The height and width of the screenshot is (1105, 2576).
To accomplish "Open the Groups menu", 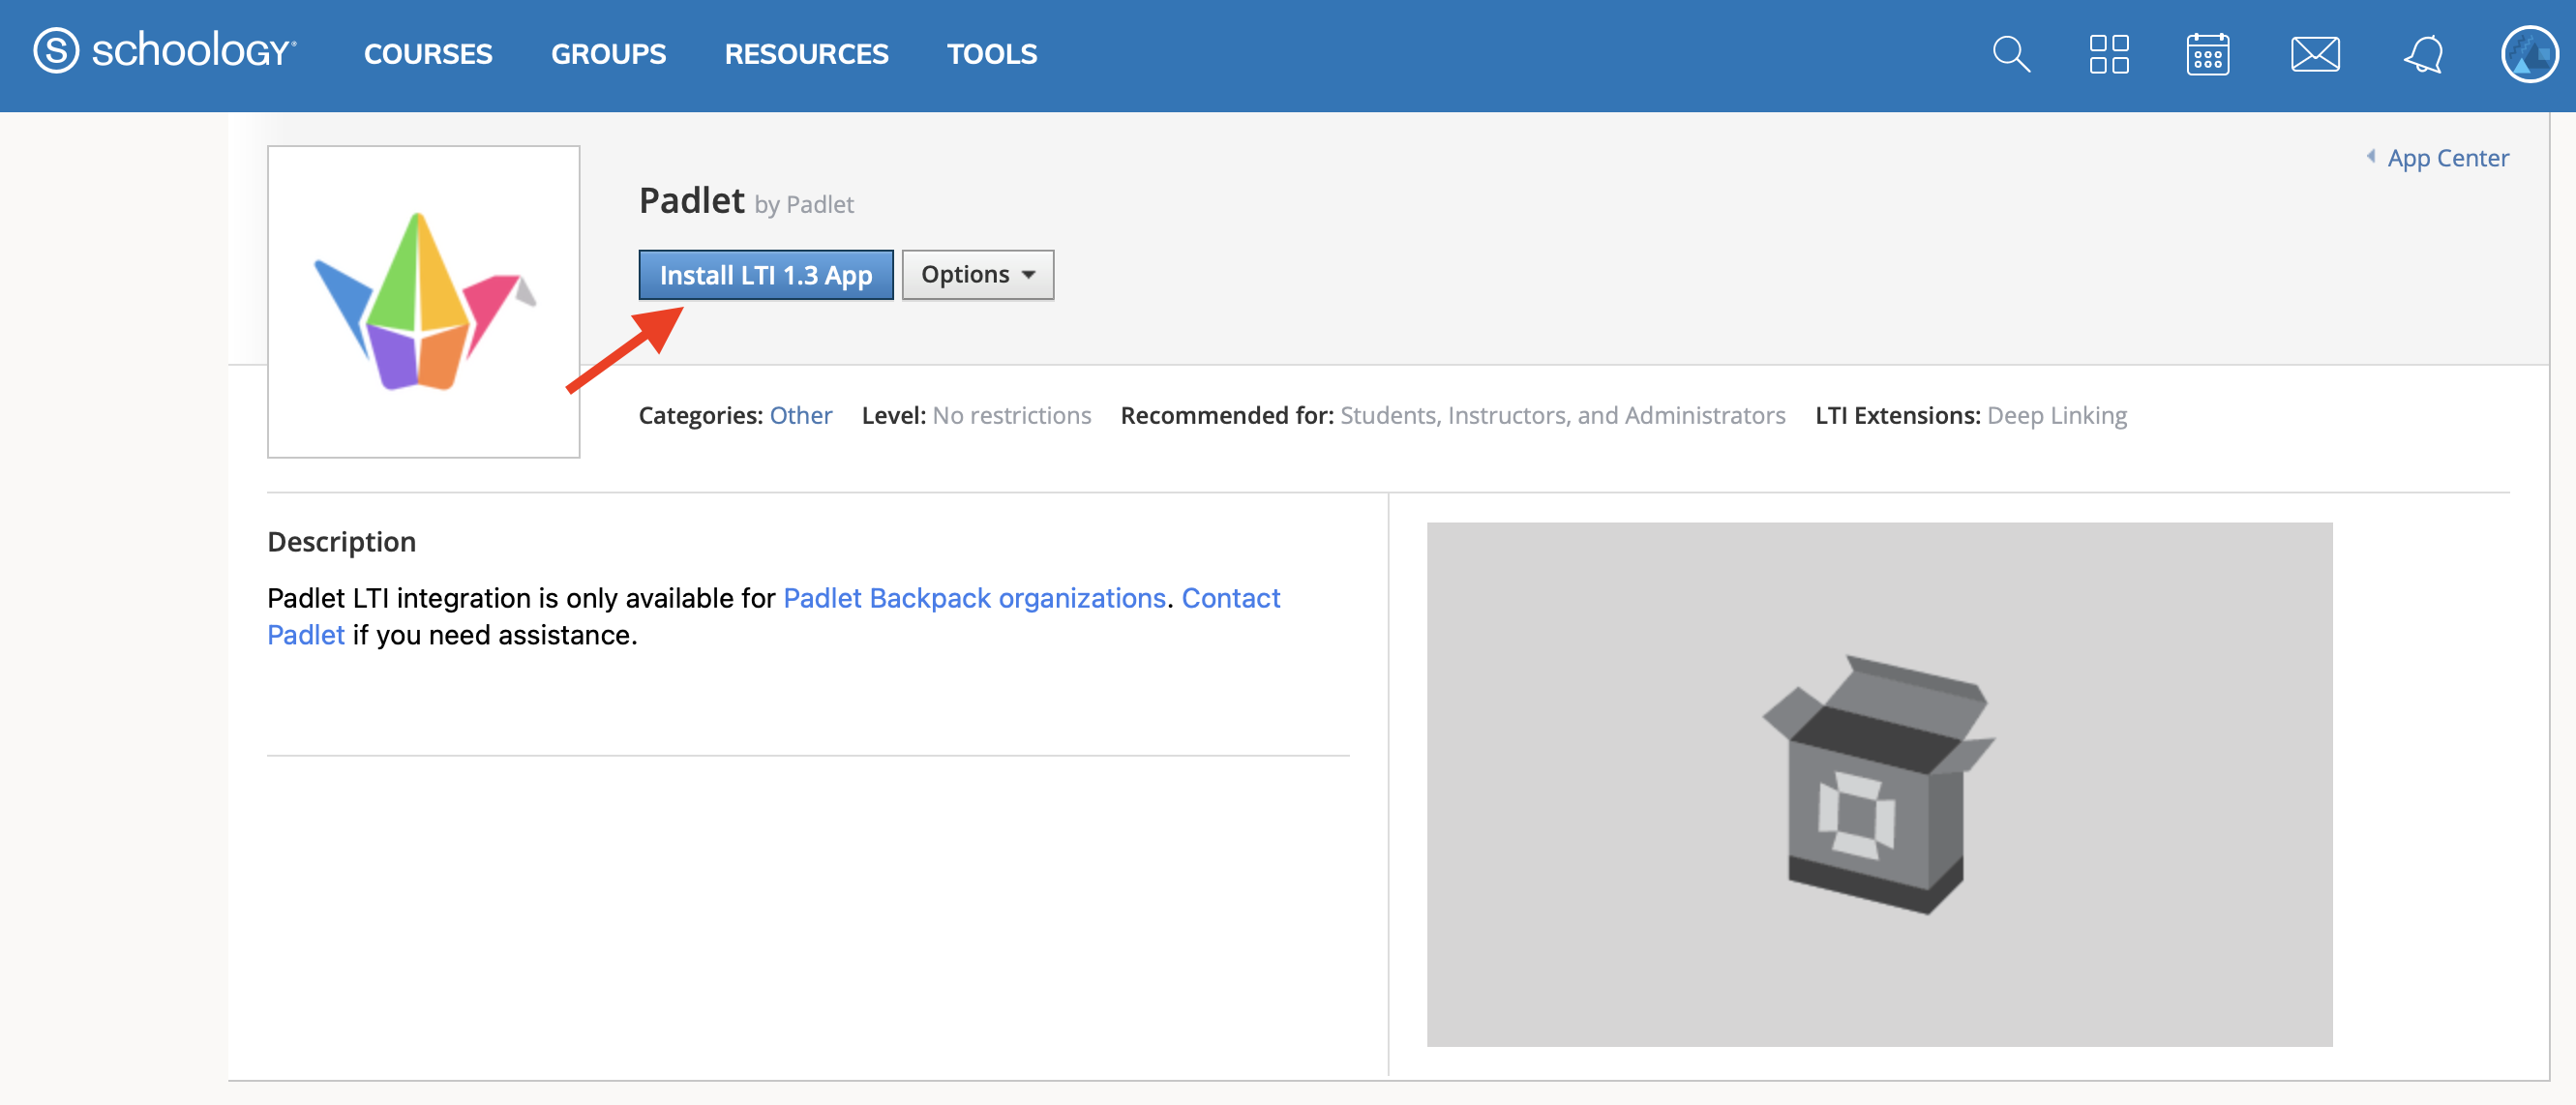I will [608, 54].
